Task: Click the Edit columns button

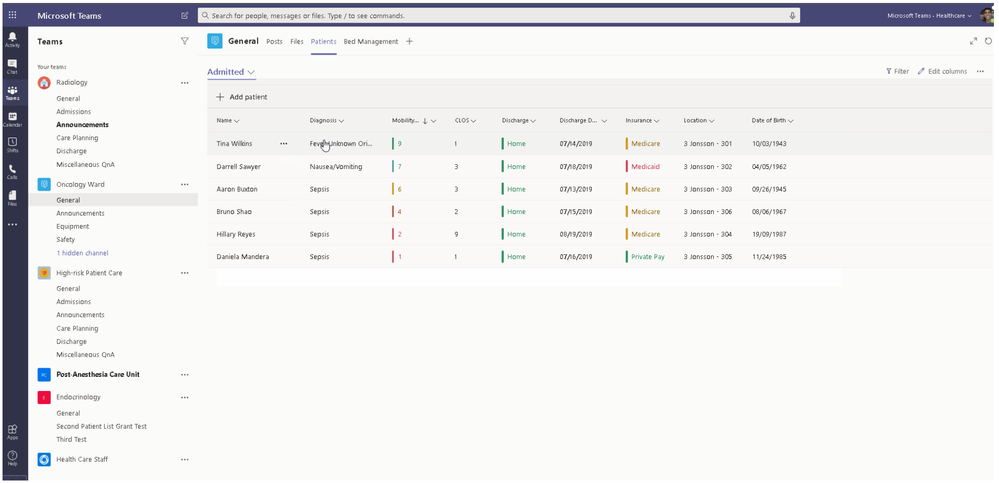Action: click(942, 71)
